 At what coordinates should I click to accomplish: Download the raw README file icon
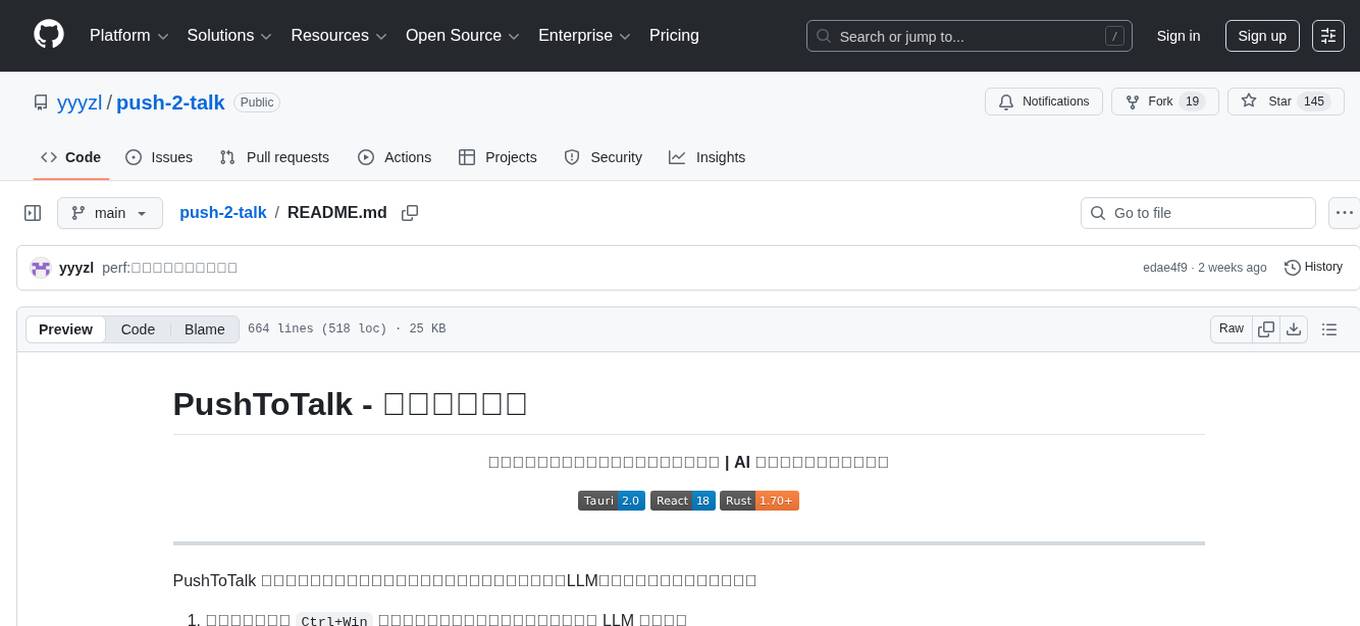tap(1294, 328)
